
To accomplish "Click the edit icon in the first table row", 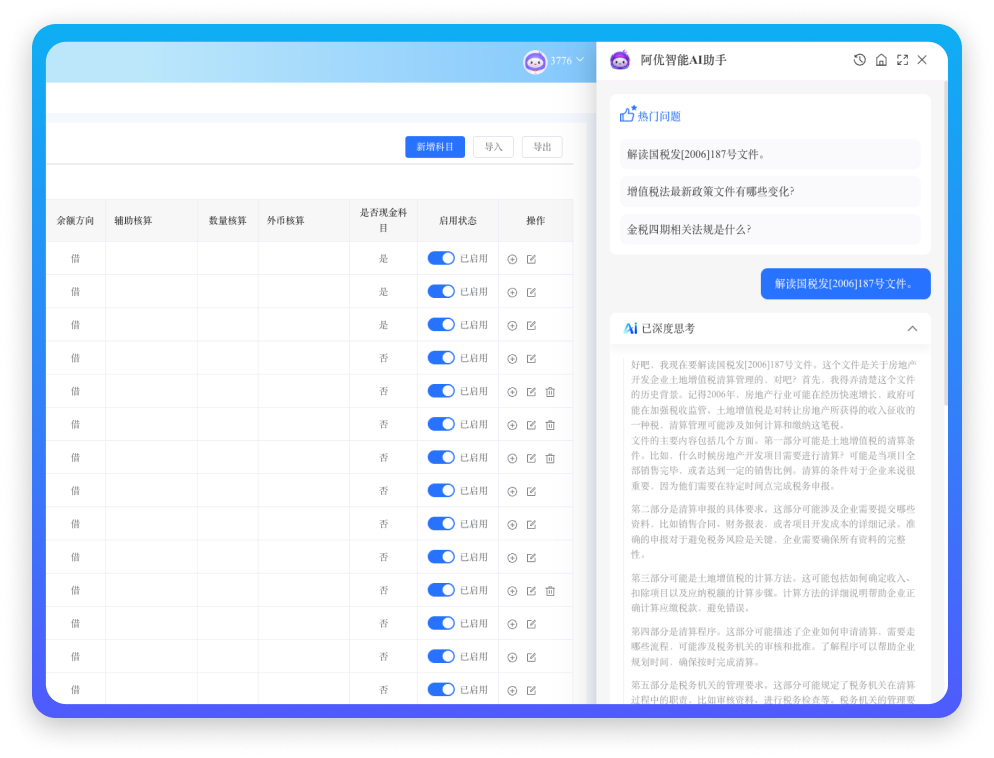I will click(x=531, y=259).
